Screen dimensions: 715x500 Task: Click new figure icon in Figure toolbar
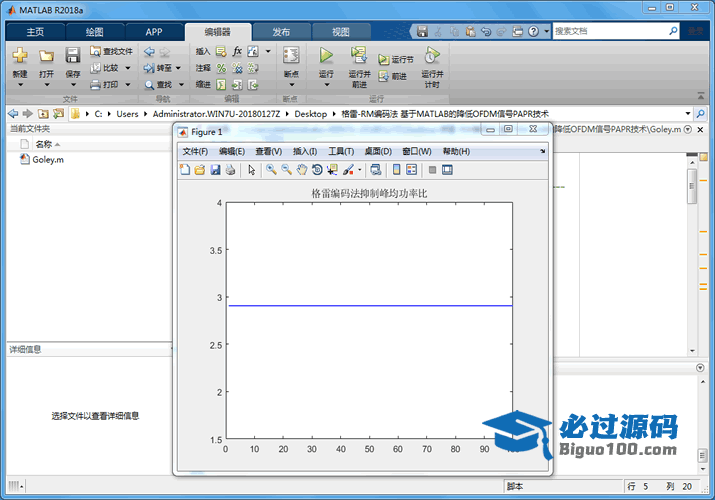(185, 170)
